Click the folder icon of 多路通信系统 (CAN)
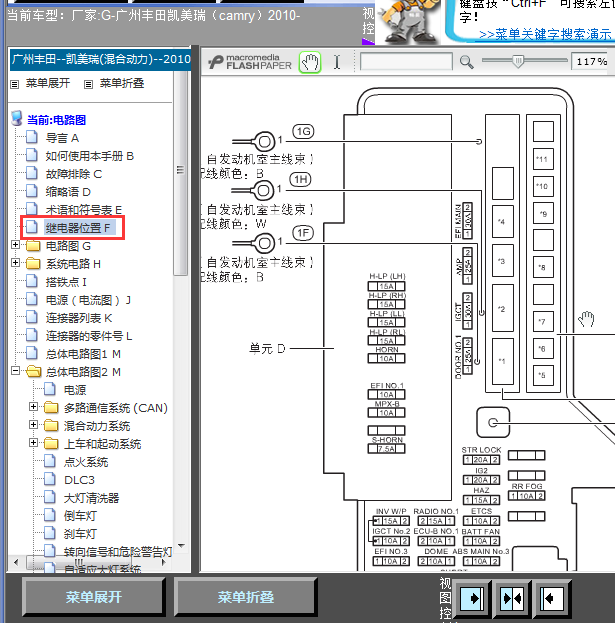Image resolution: width=615 pixels, height=623 pixels. [x=51, y=408]
